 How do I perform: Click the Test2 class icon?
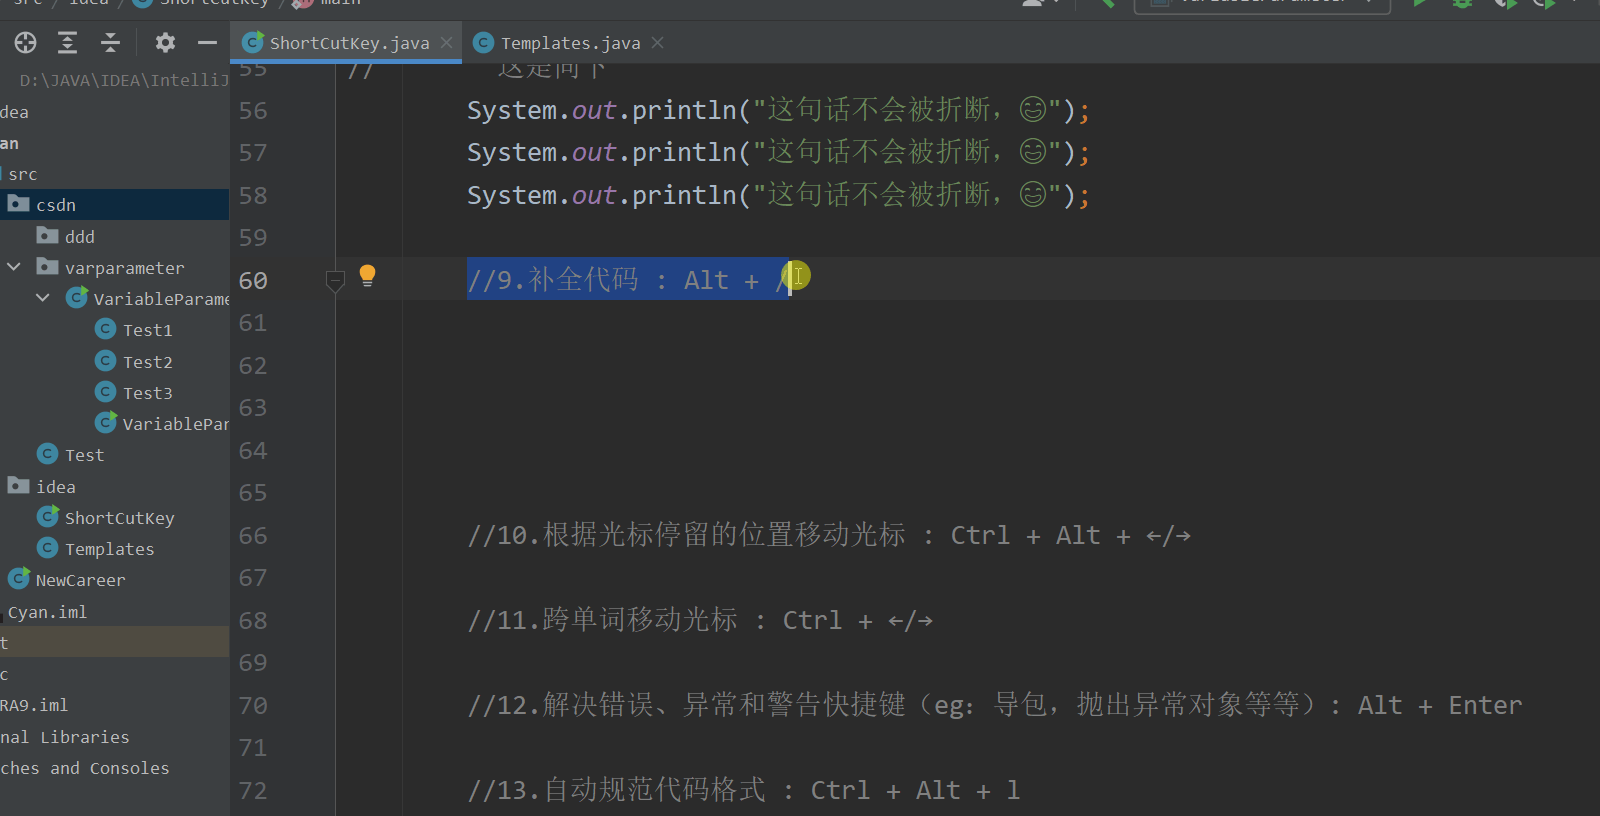pos(105,360)
